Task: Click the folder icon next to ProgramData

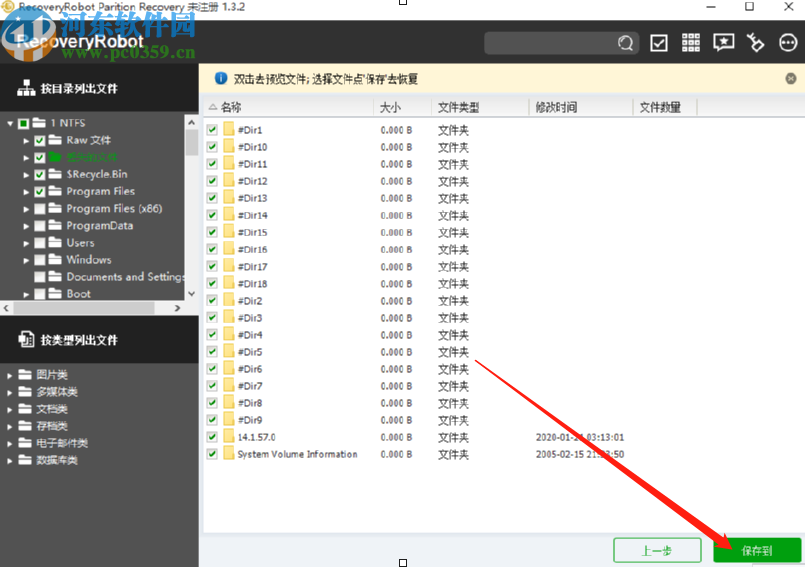Action: (55, 225)
